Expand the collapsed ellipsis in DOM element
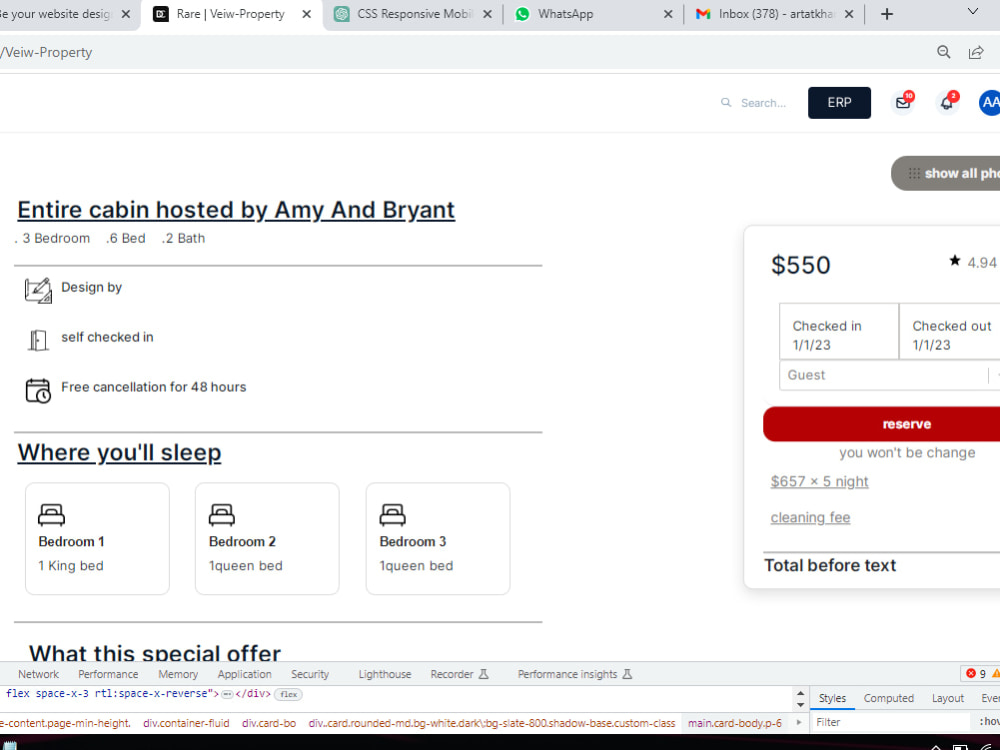Viewport: 1000px width, 750px height. coord(227,694)
